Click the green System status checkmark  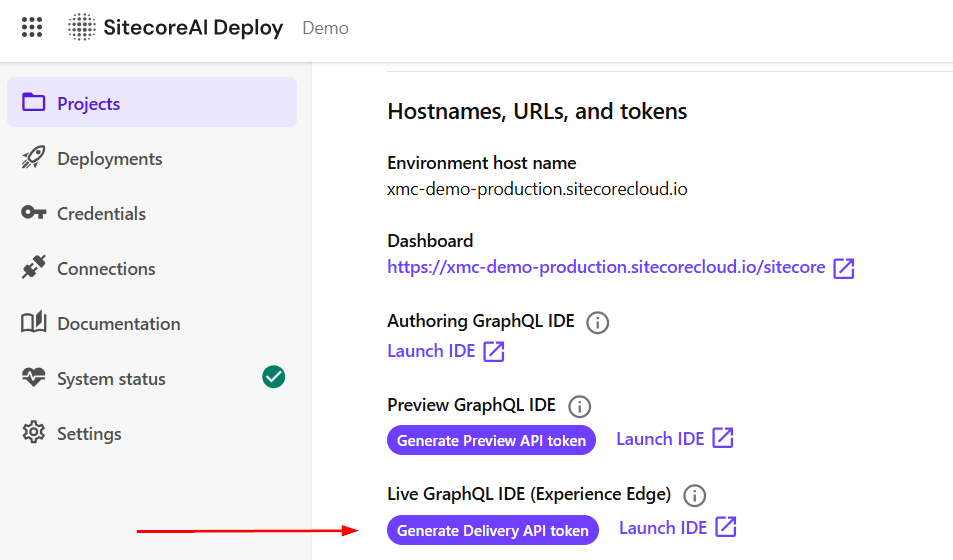tap(274, 377)
